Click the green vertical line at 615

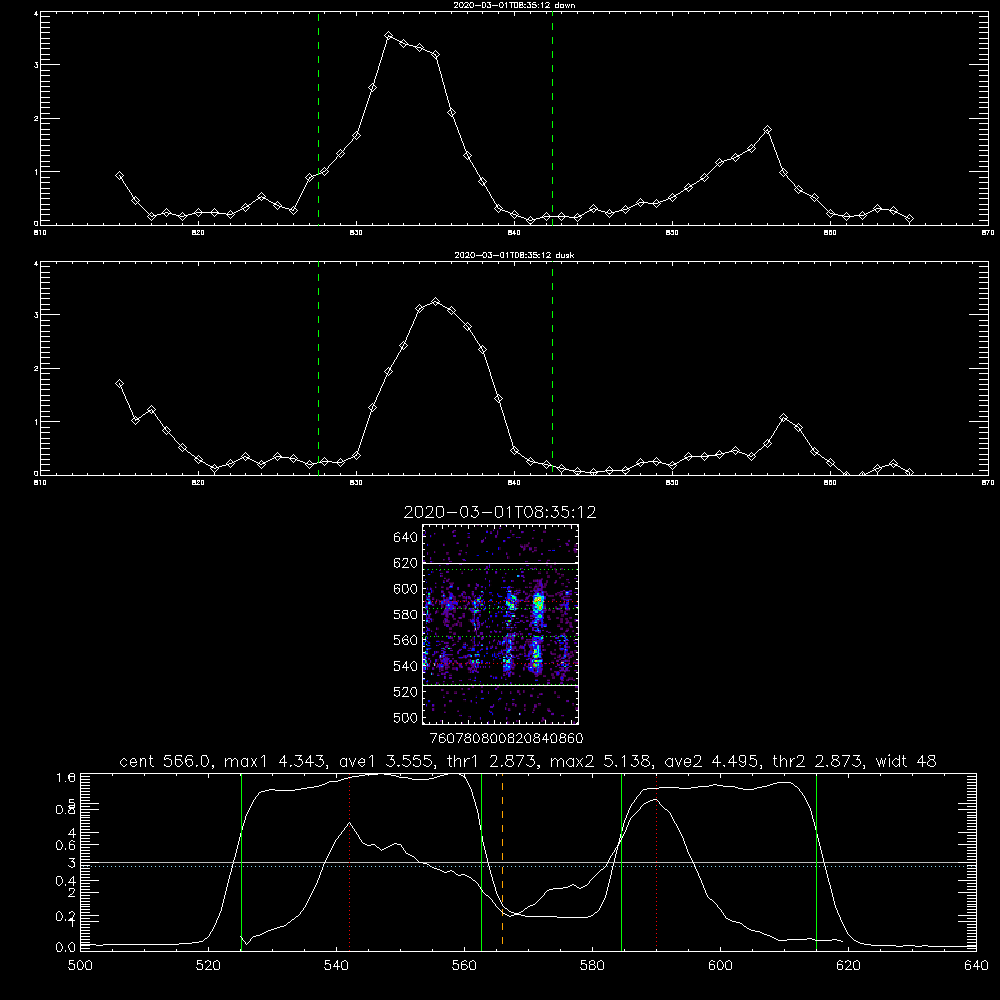coord(816,862)
